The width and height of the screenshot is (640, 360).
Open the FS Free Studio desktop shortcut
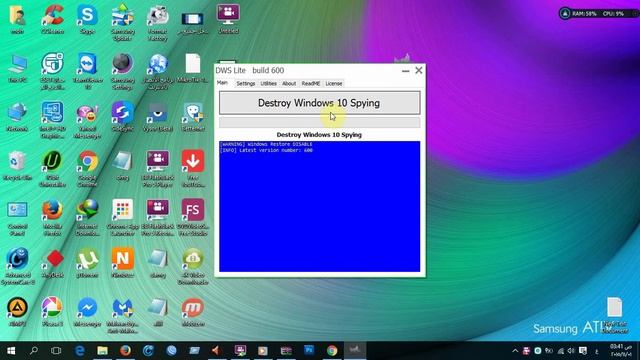[x=193, y=218]
